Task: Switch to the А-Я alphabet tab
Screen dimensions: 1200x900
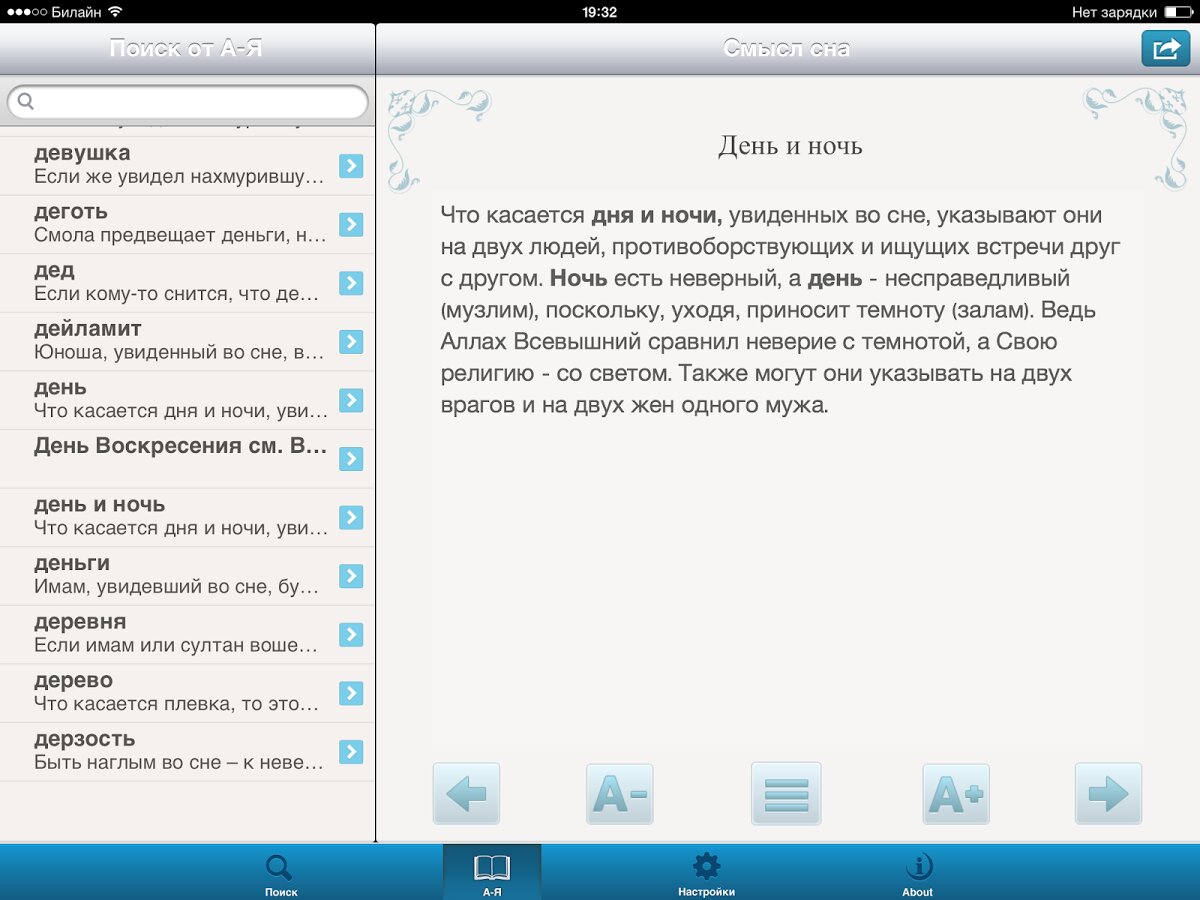Action: click(492, 873)
